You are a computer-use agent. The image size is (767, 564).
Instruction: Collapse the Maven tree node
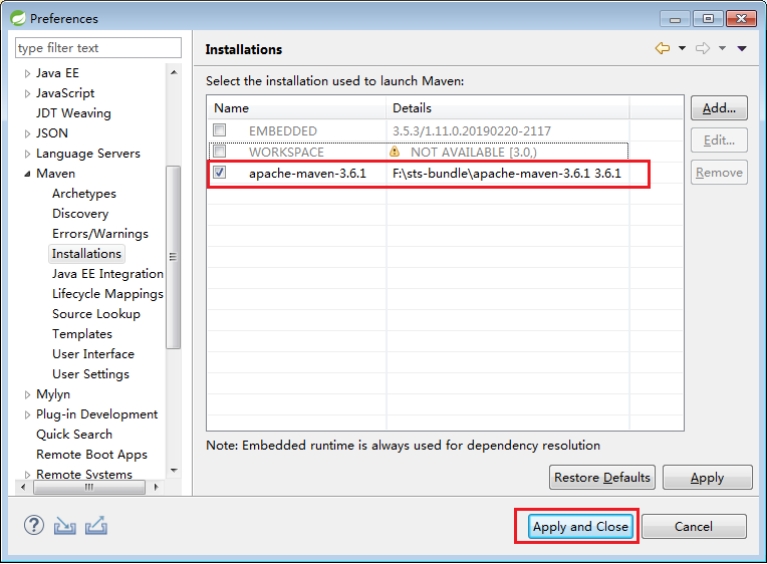[27, 174]
